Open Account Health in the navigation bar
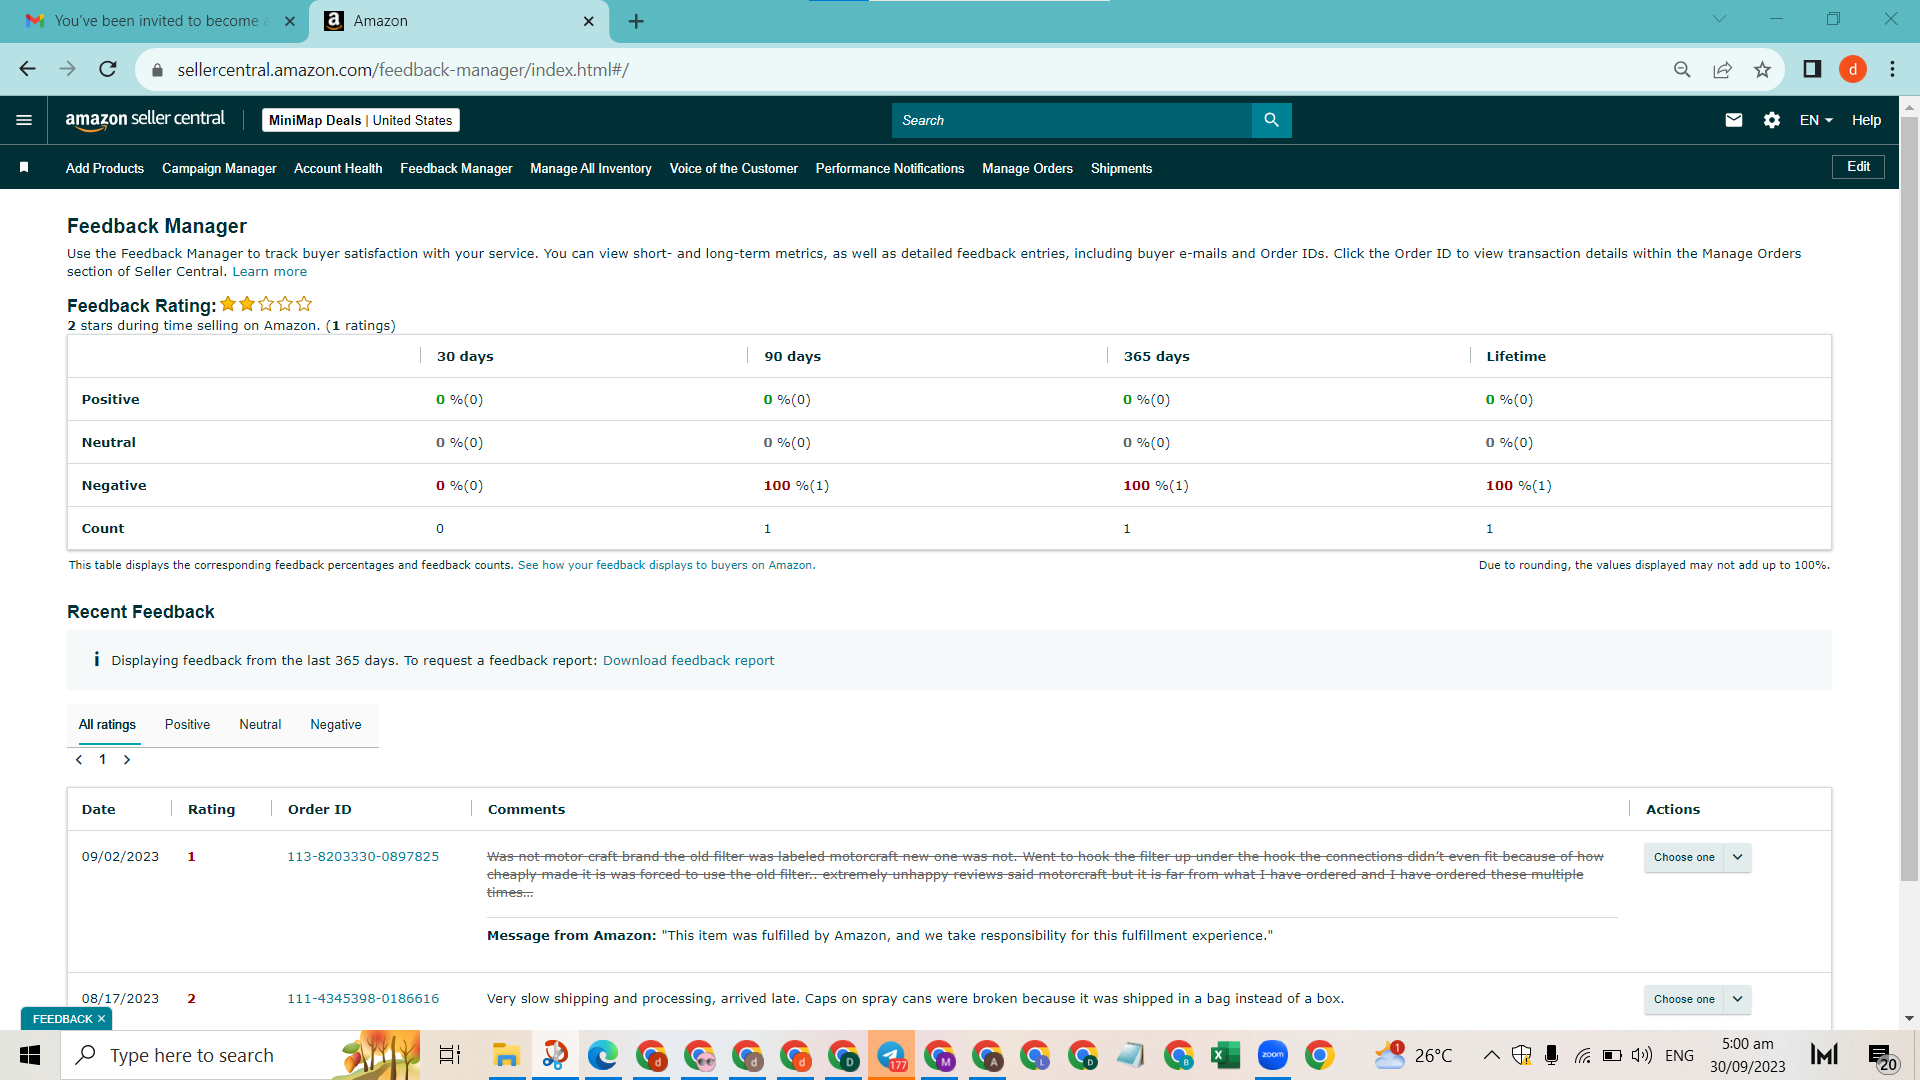 [338, 168]
